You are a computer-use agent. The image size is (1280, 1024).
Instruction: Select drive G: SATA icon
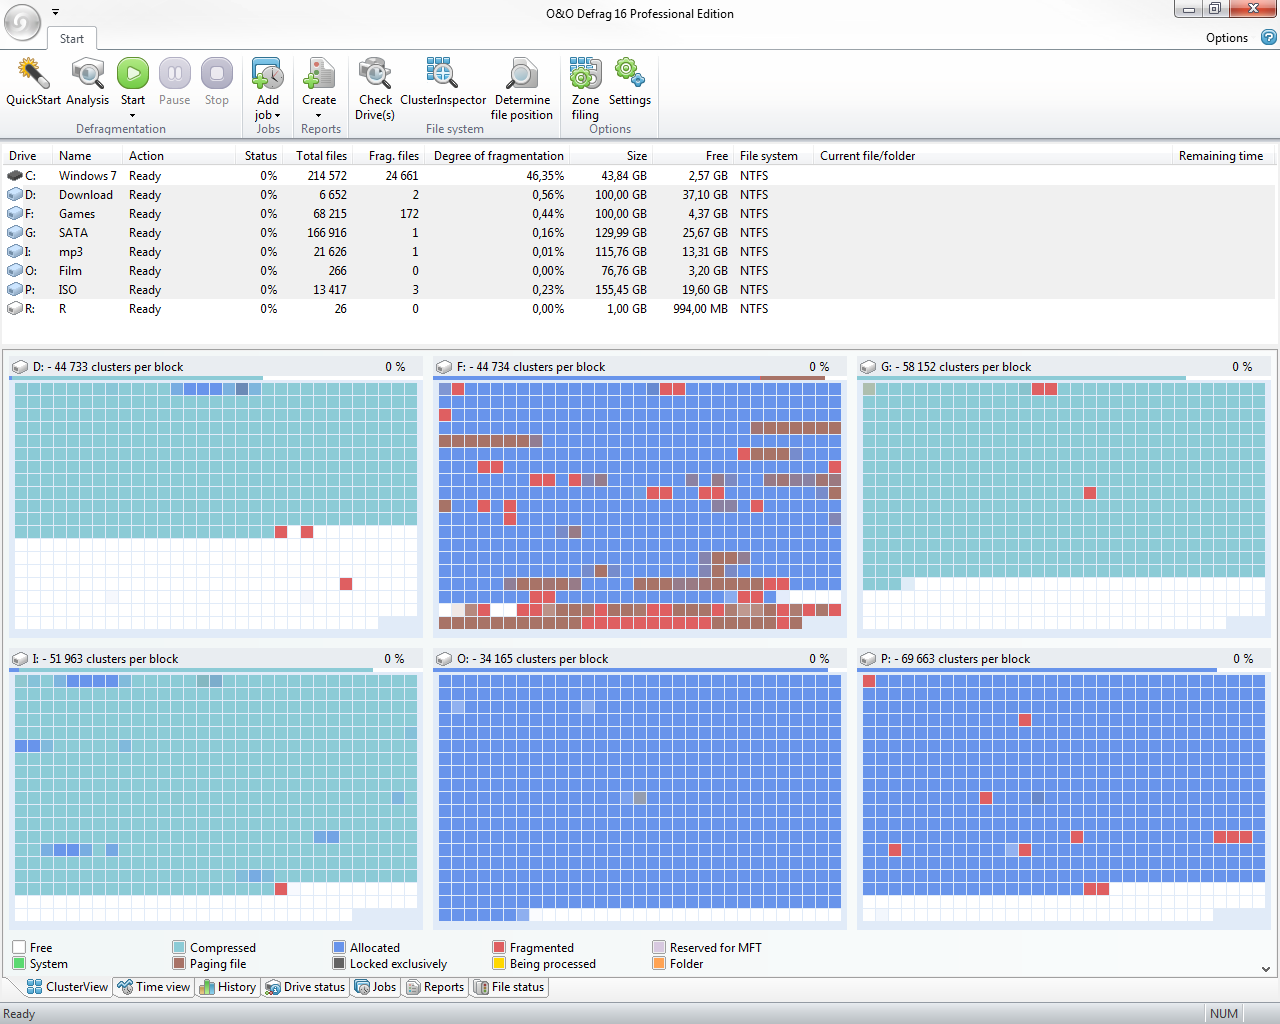15,233
